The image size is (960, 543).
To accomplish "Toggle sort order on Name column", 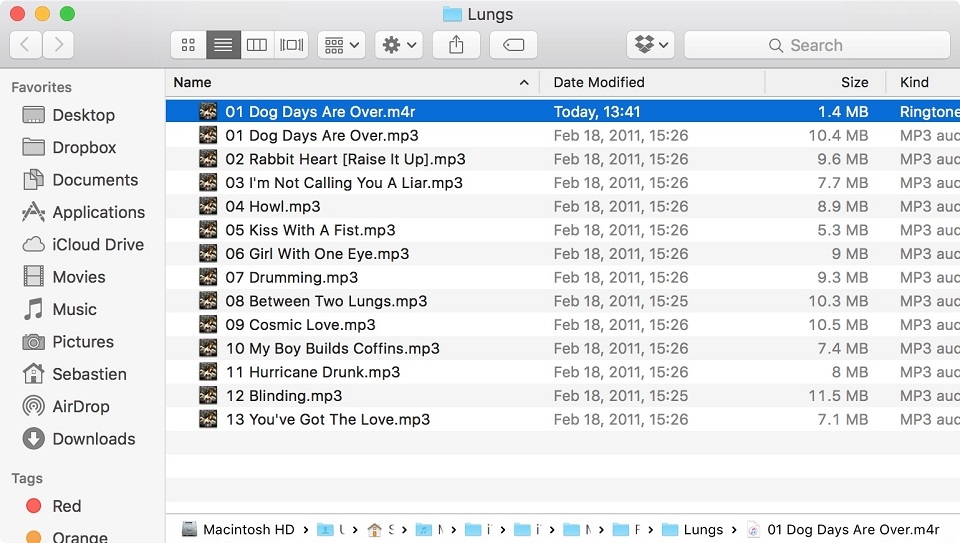I will (352, 82).
